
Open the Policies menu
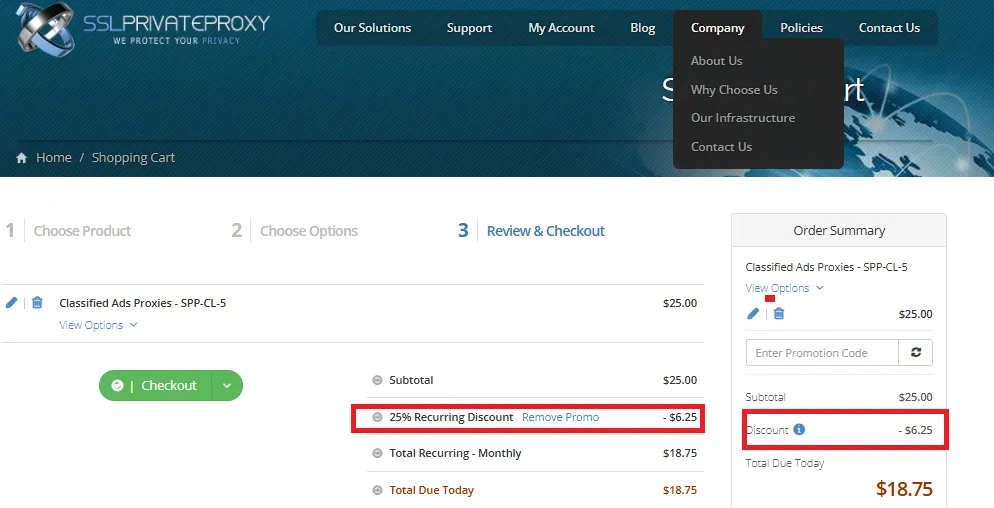click(x=801, y=28)
